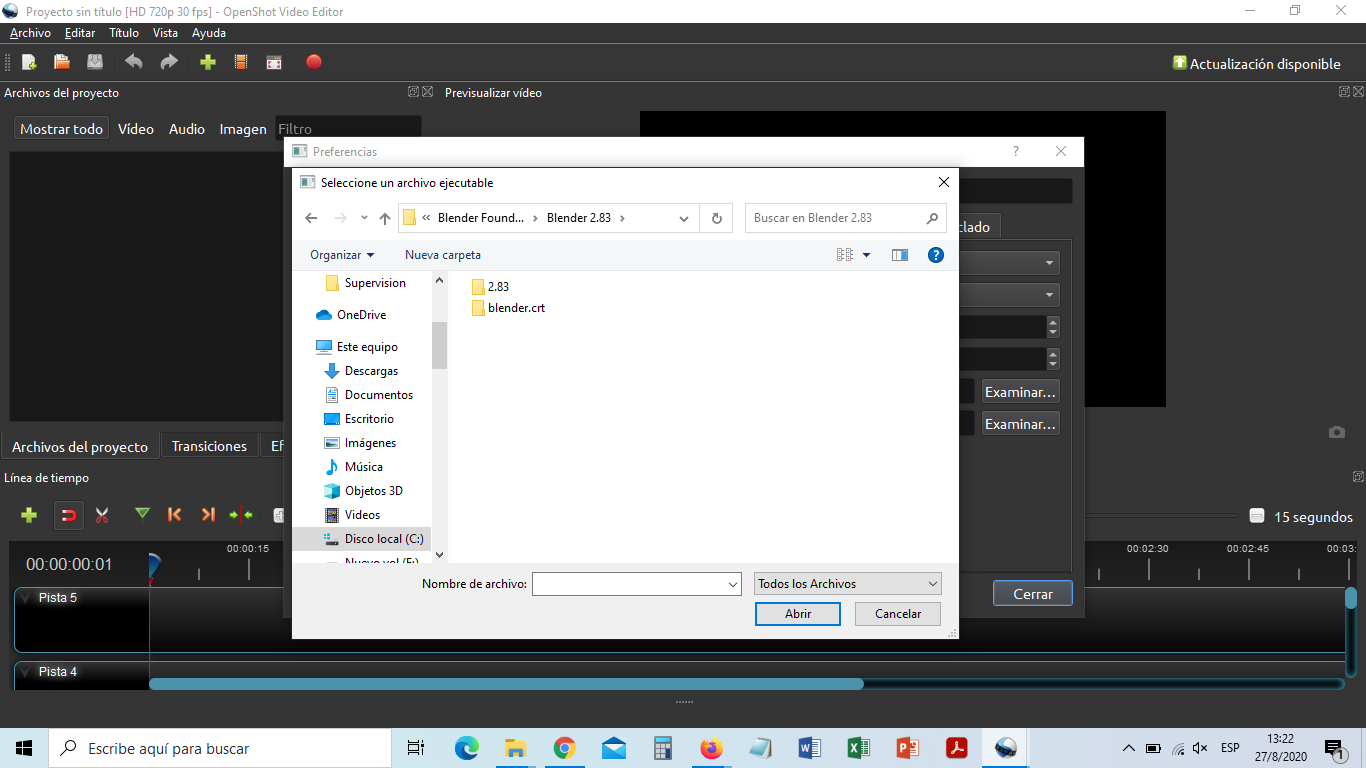Open the Archivo menu
This screenshot has height=768, width=1366.
click(30, 32)
